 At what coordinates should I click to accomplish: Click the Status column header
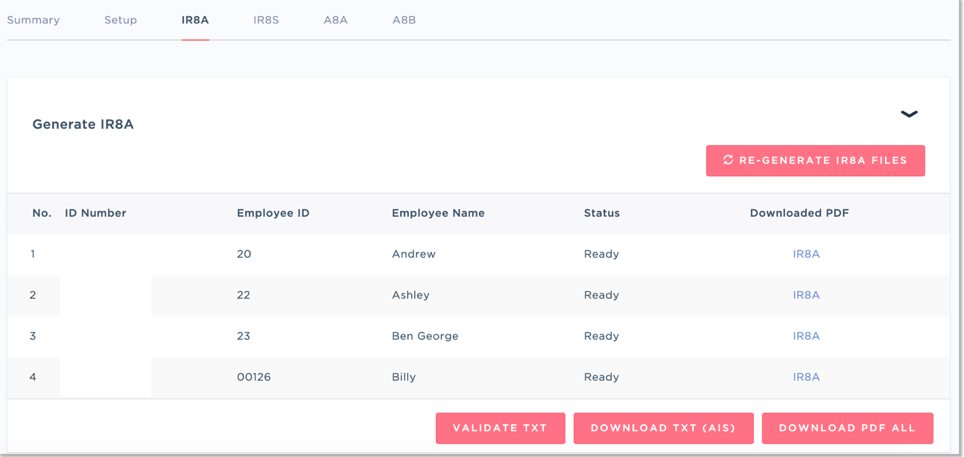click(602, 213)
